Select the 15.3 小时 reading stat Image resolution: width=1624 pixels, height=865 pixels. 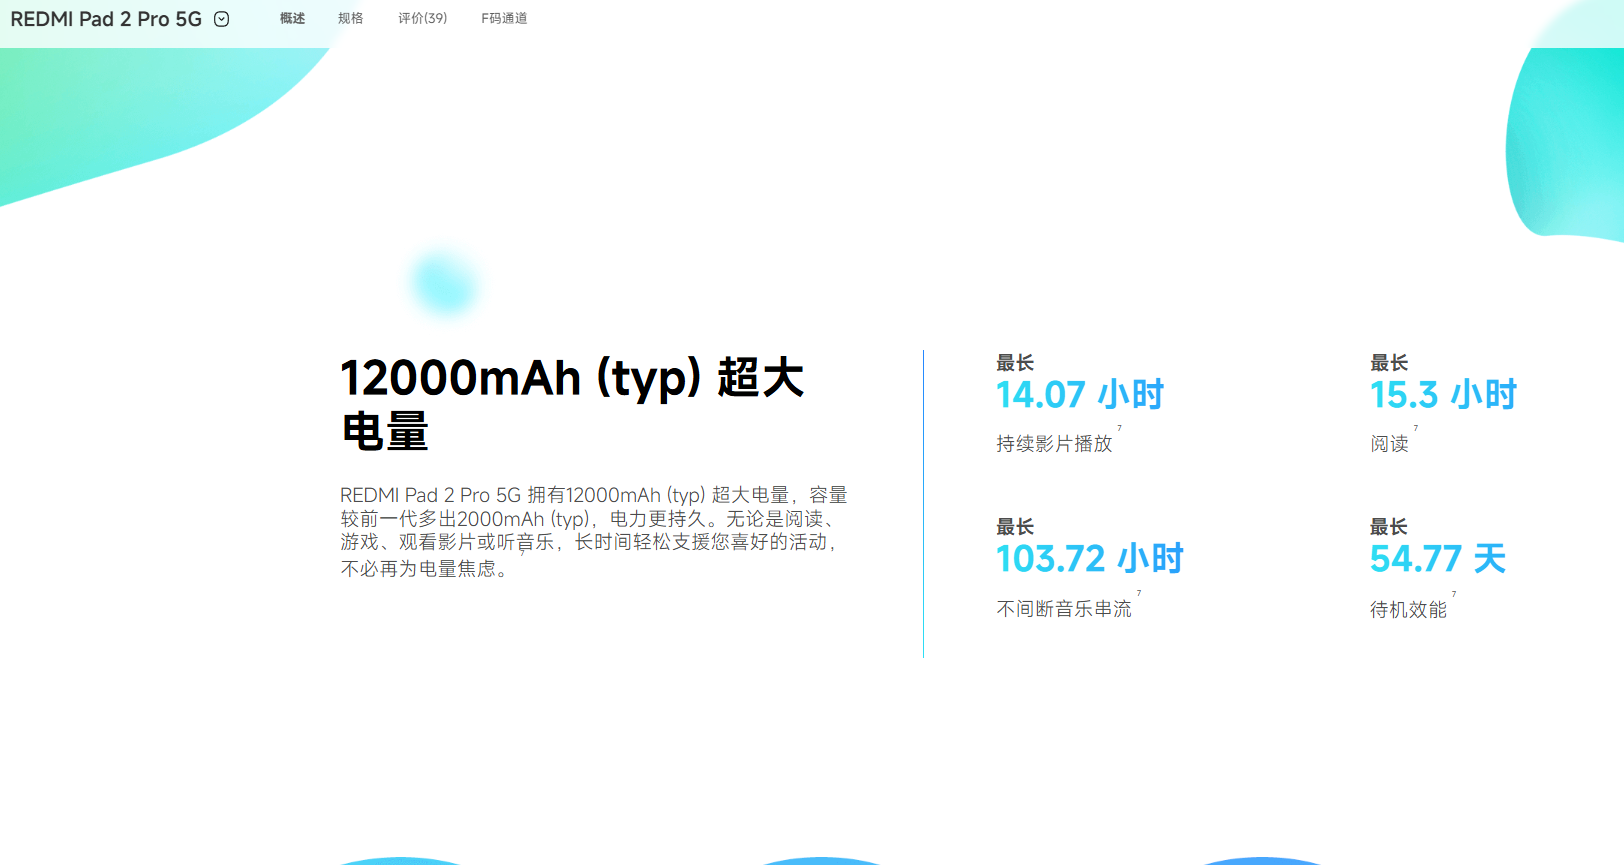tap(1443, 395)
